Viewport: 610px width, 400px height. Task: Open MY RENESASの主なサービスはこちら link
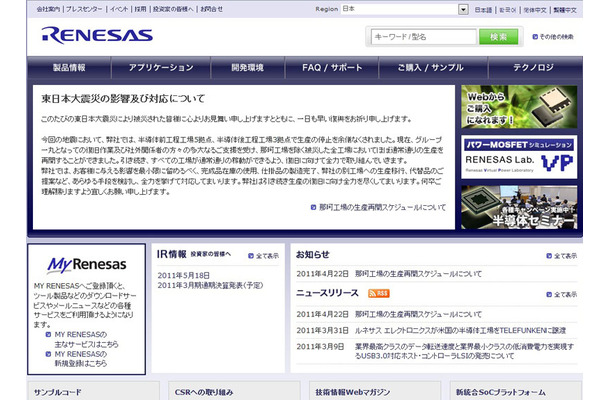[x=86, y=339]
